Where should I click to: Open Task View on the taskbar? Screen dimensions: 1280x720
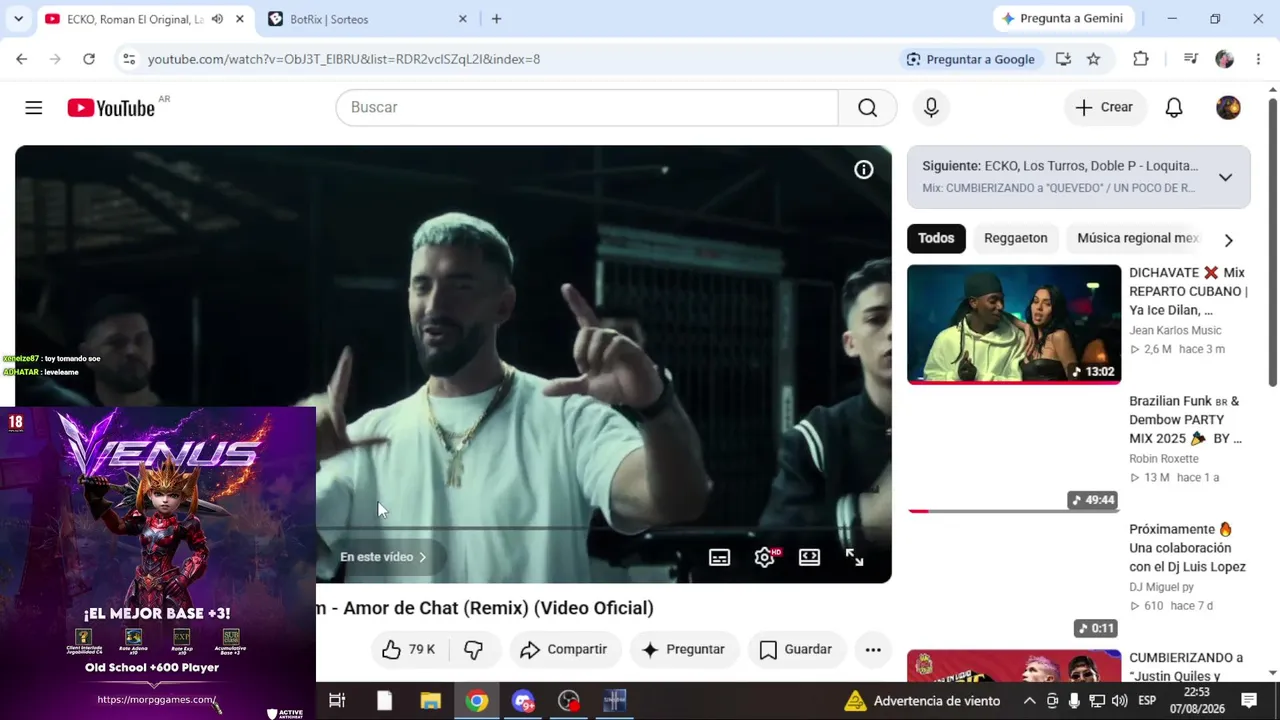pos(337,701)
